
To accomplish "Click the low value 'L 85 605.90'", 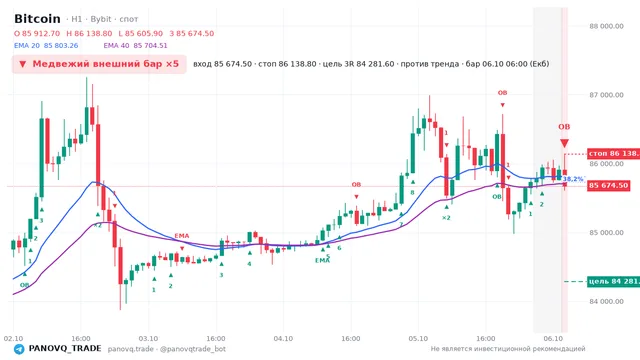I will [x=141, y=33].
